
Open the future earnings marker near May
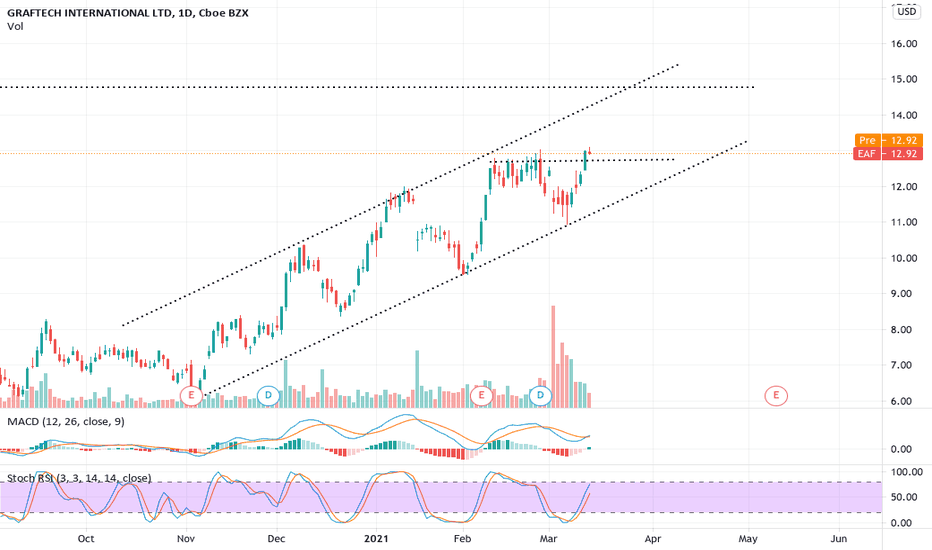coord(776,395)
